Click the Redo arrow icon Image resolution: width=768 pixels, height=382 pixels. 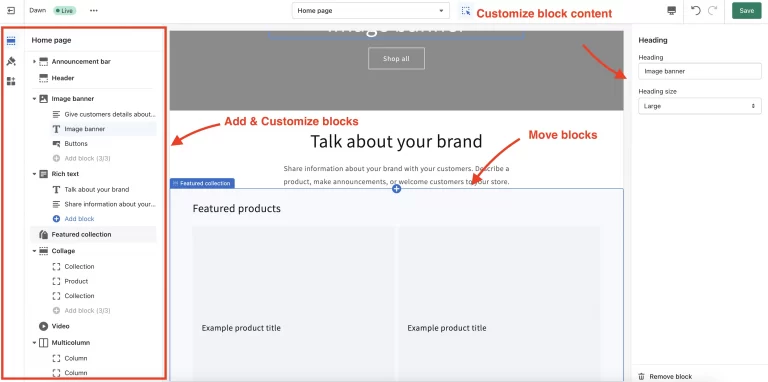(713, 10)
